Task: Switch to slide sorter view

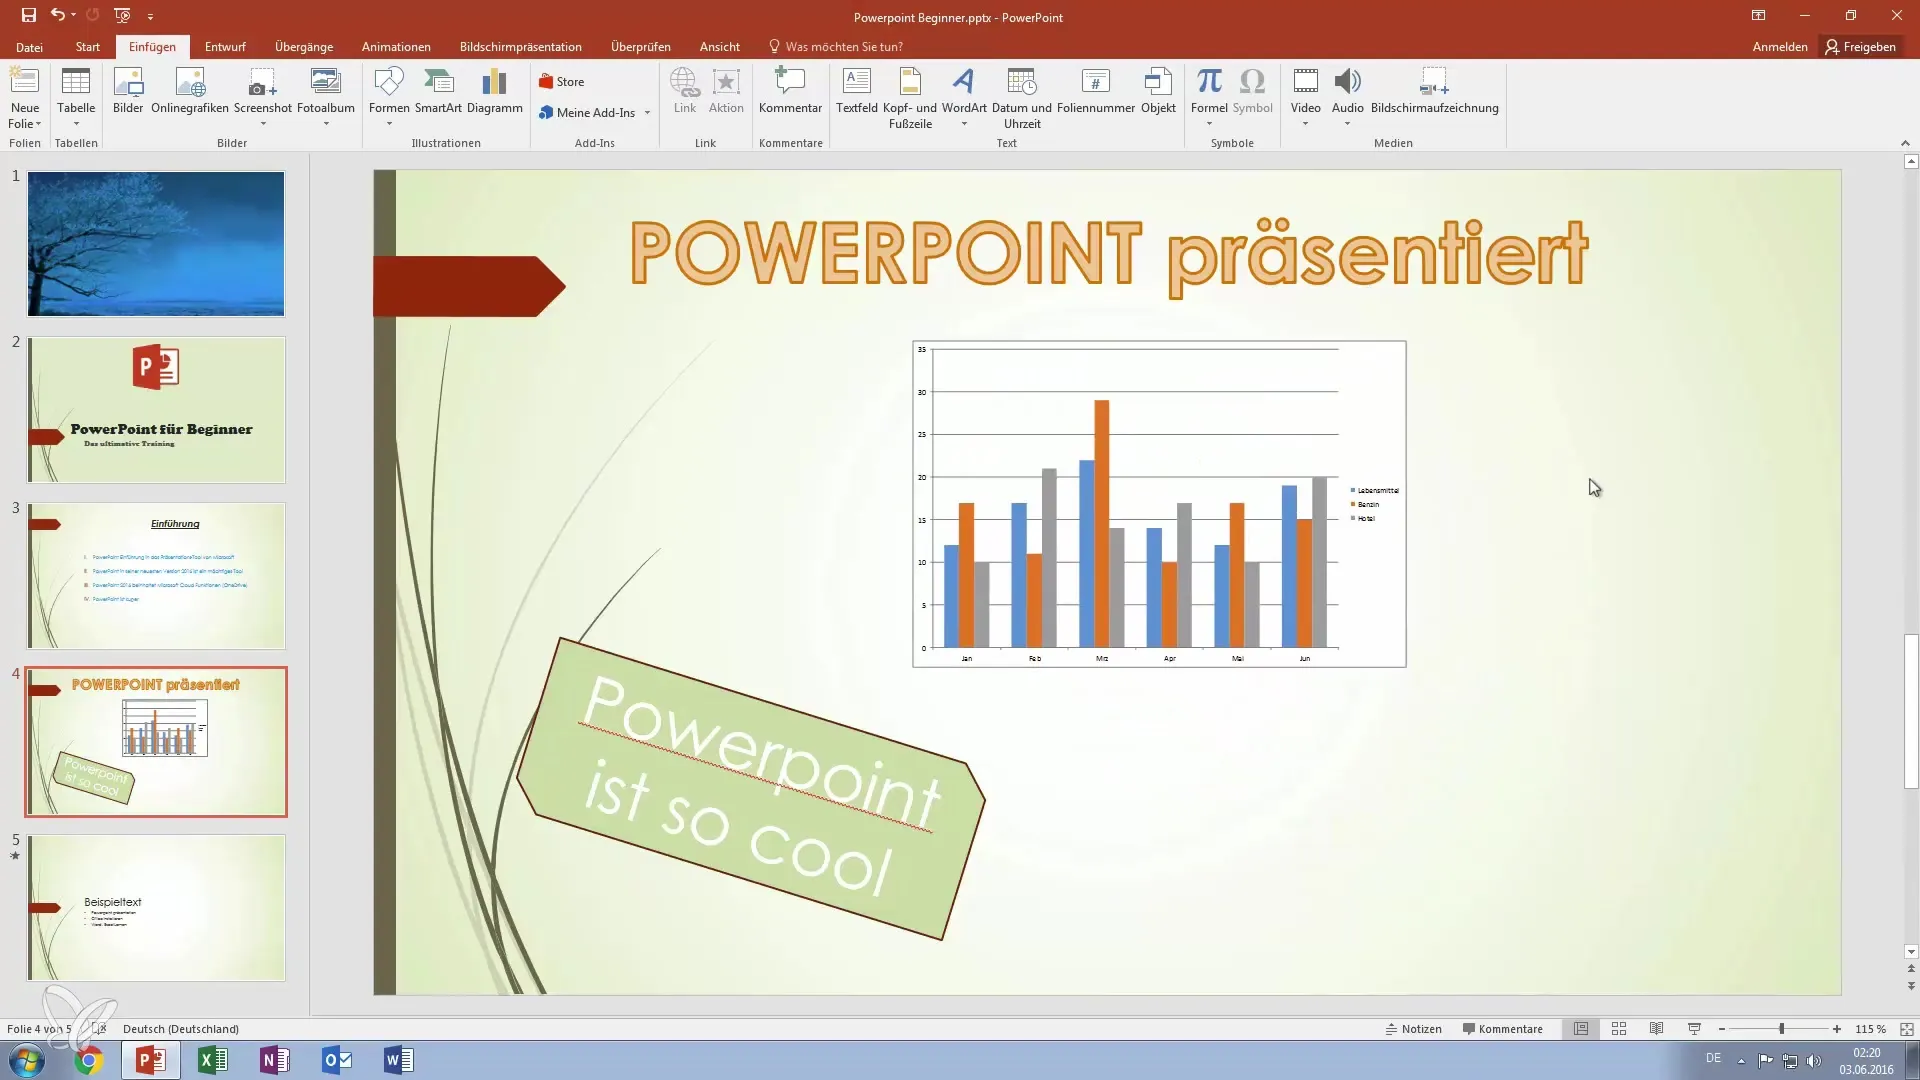Action: [x=1619, y=1028]
